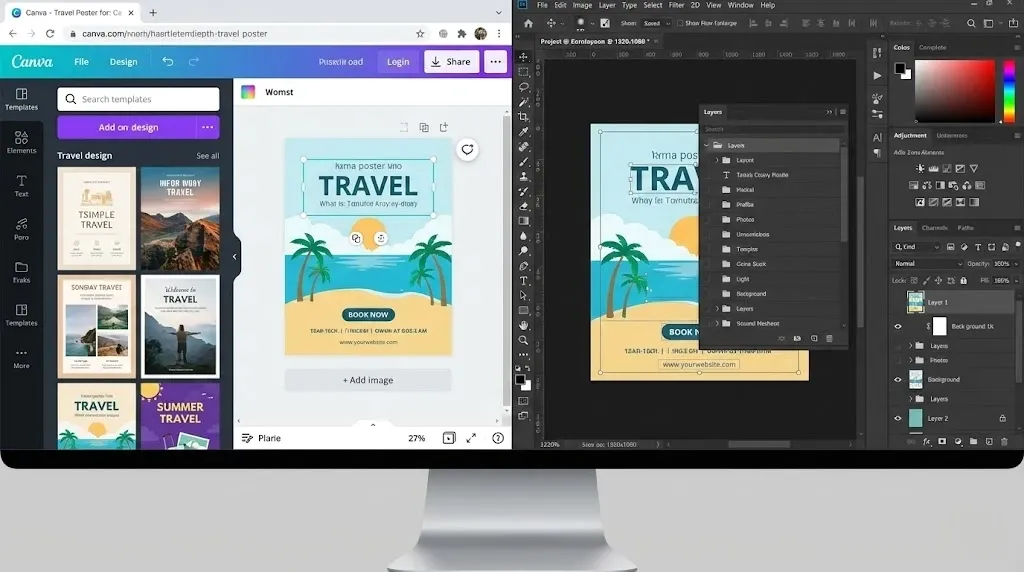
Task: Click the Add on design button
Action: pos(128,127)
